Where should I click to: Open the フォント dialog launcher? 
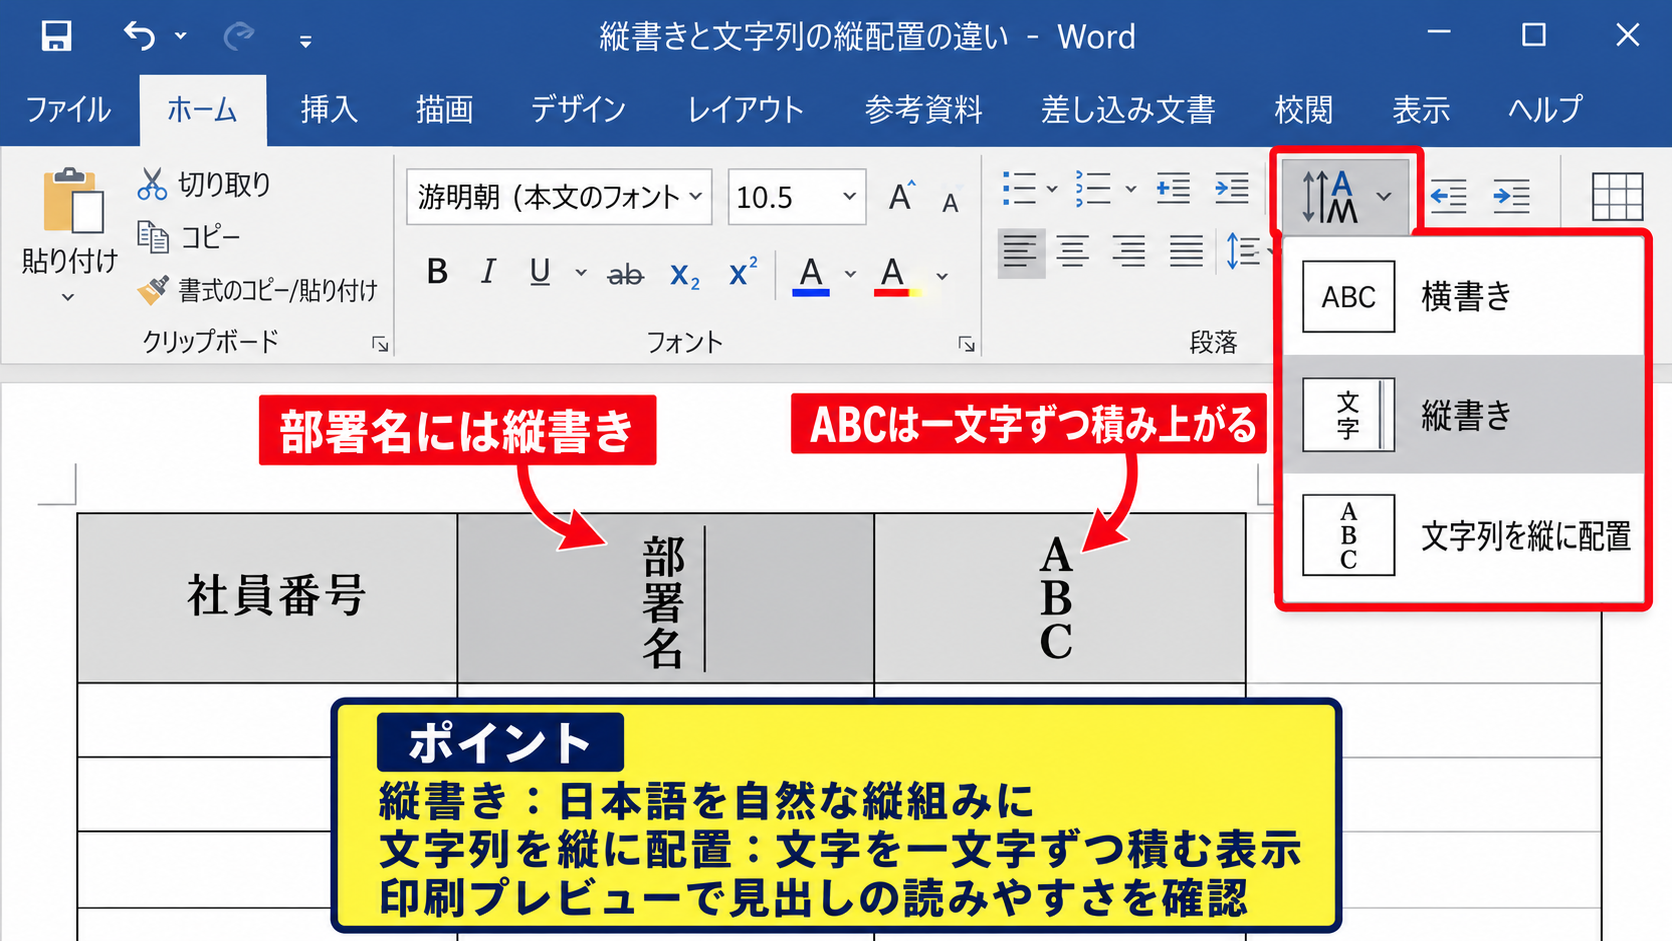click(x=966, y=344)
